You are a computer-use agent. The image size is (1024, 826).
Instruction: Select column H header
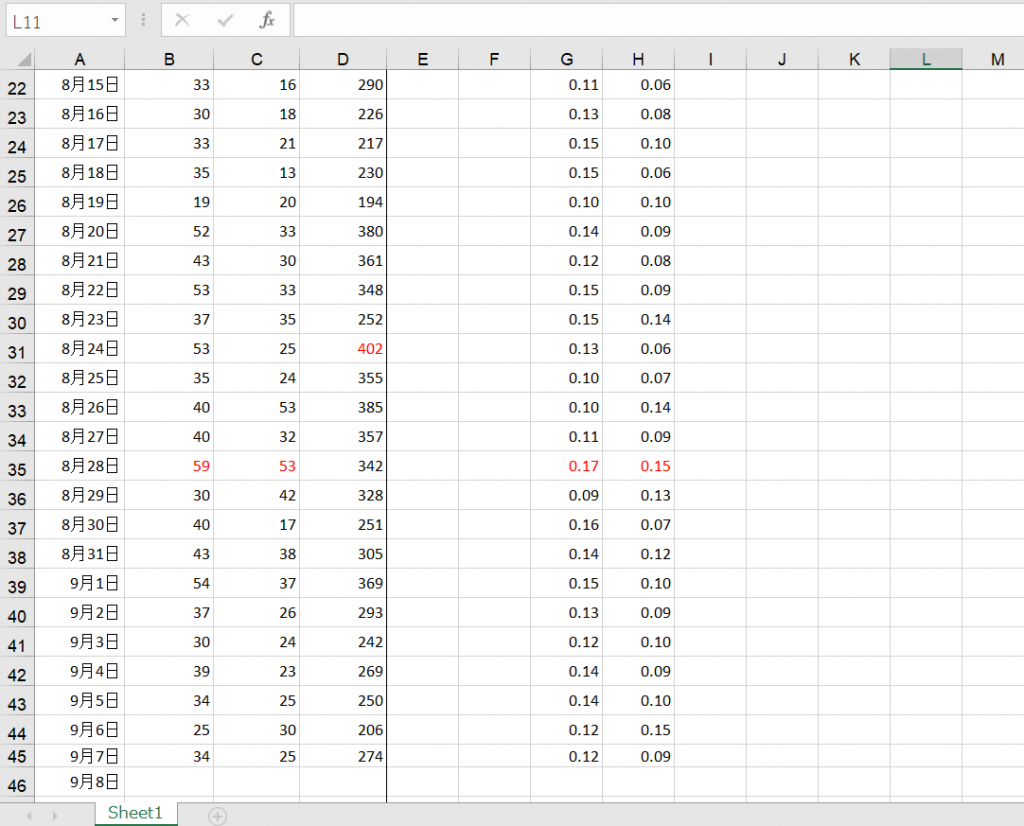(638, 59)
